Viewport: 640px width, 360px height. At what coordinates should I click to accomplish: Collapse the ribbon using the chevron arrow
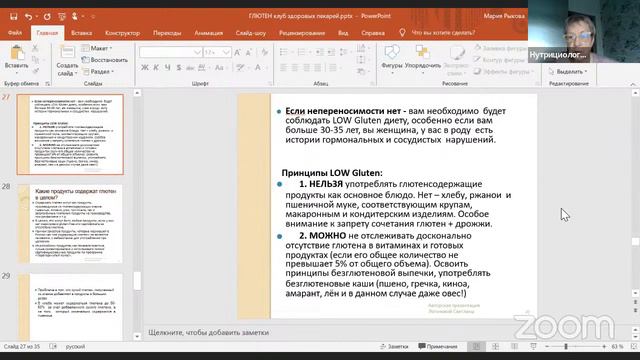click(x=633, y=84)
